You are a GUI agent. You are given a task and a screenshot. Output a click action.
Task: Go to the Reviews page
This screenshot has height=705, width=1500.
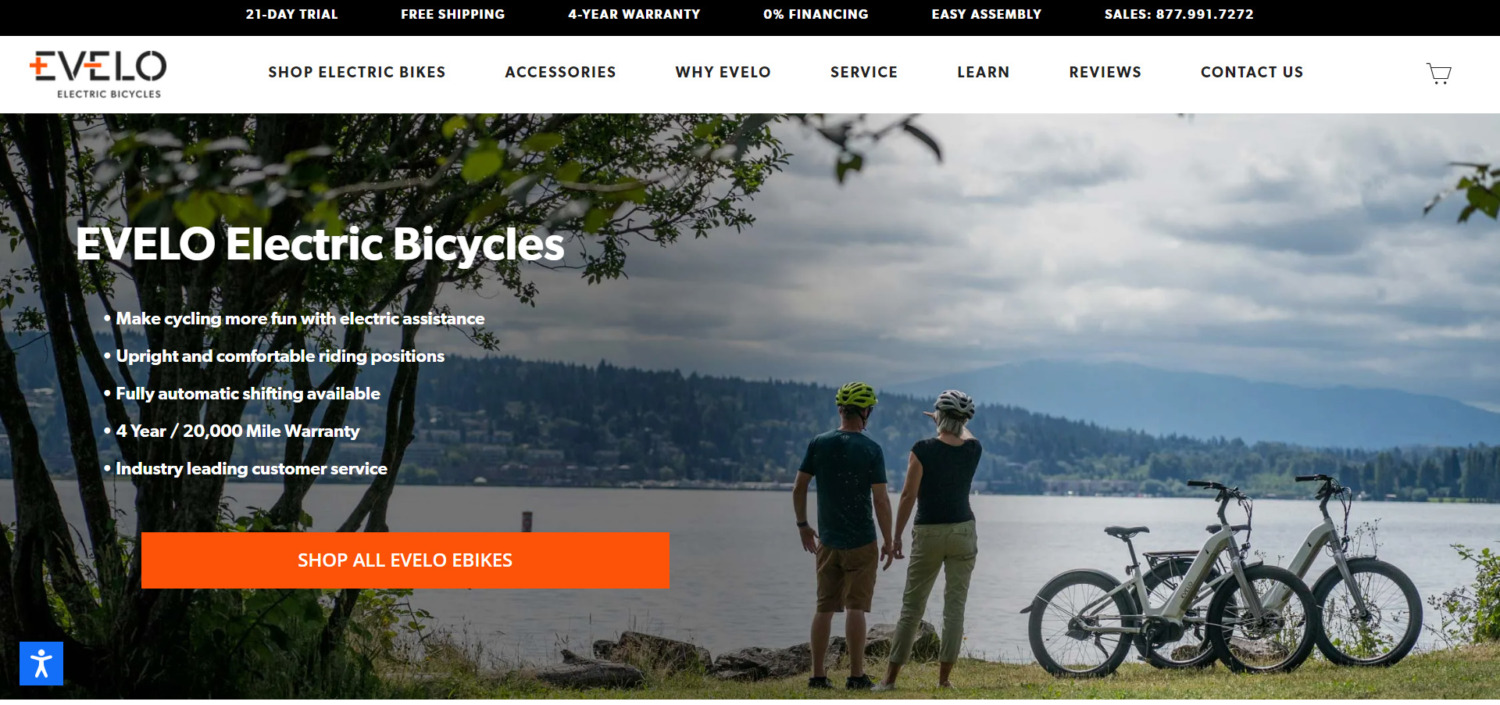coord(1105,72)
